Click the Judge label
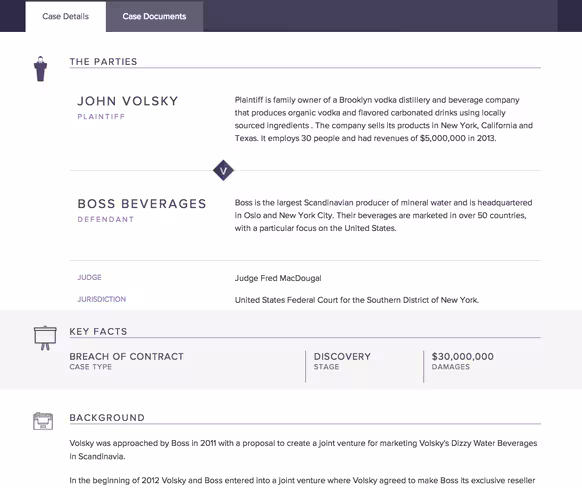This screenshot has height=488, width=582. pos(89,277)
